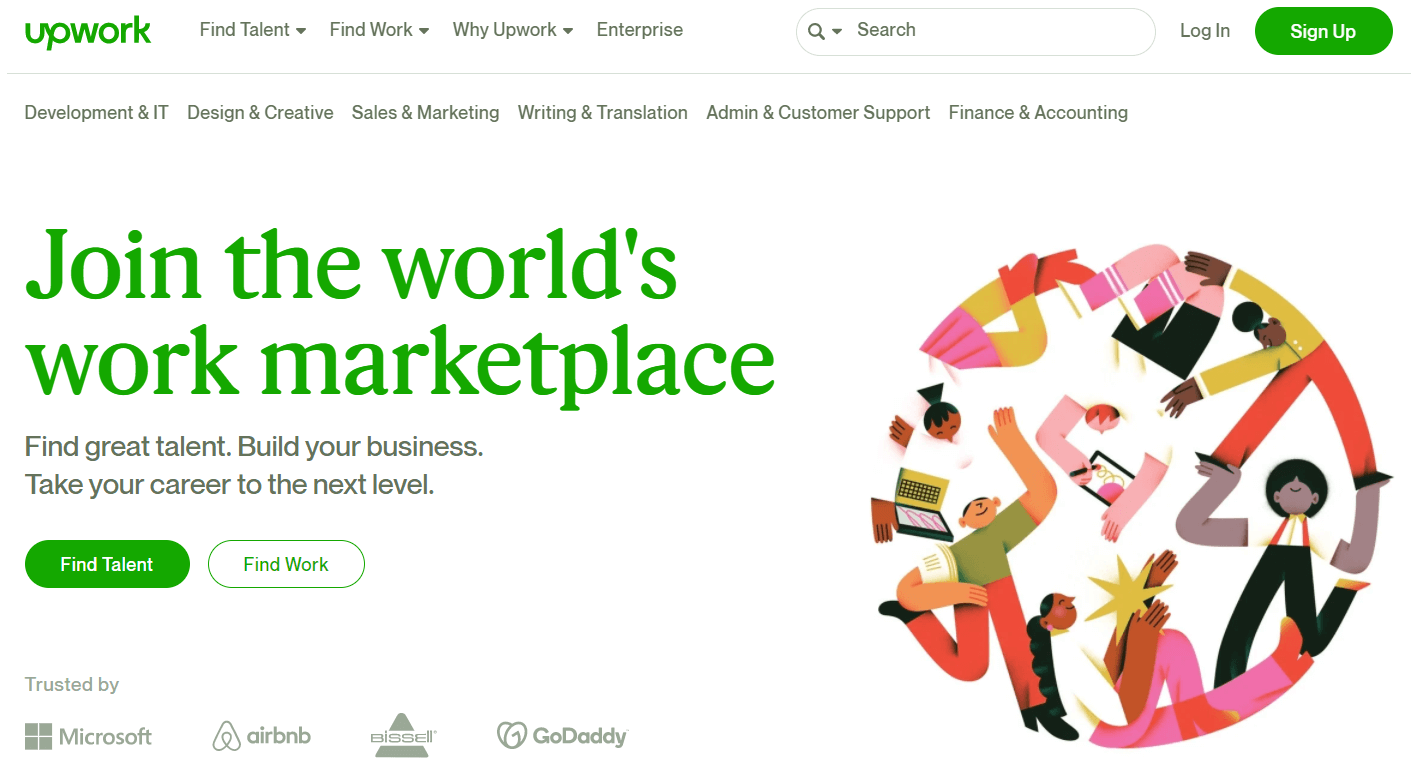
Task: Click the Bissell logo
Action: pos(403,735)
